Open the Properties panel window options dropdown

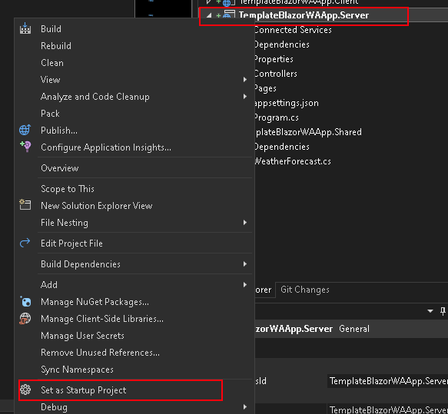click(430, 311)
